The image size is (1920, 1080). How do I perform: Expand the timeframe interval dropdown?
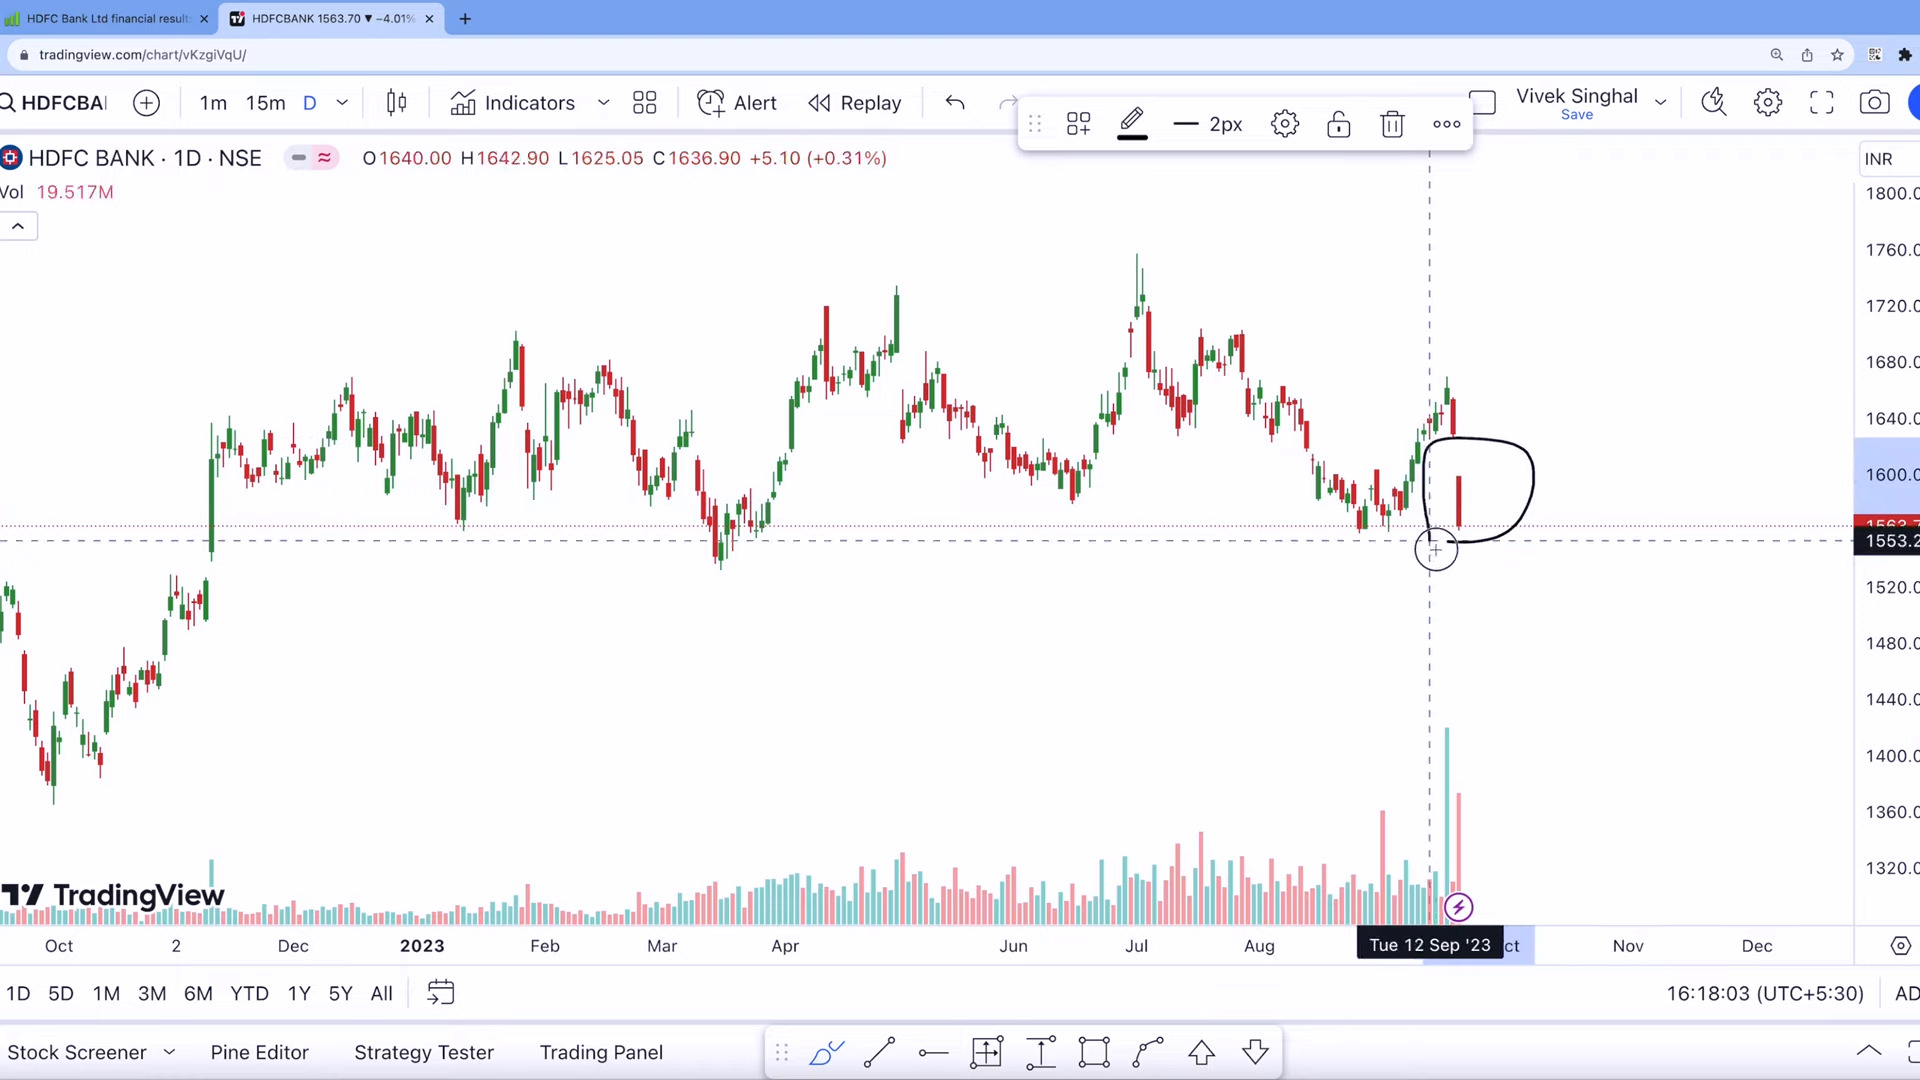(x=342, y=103)
